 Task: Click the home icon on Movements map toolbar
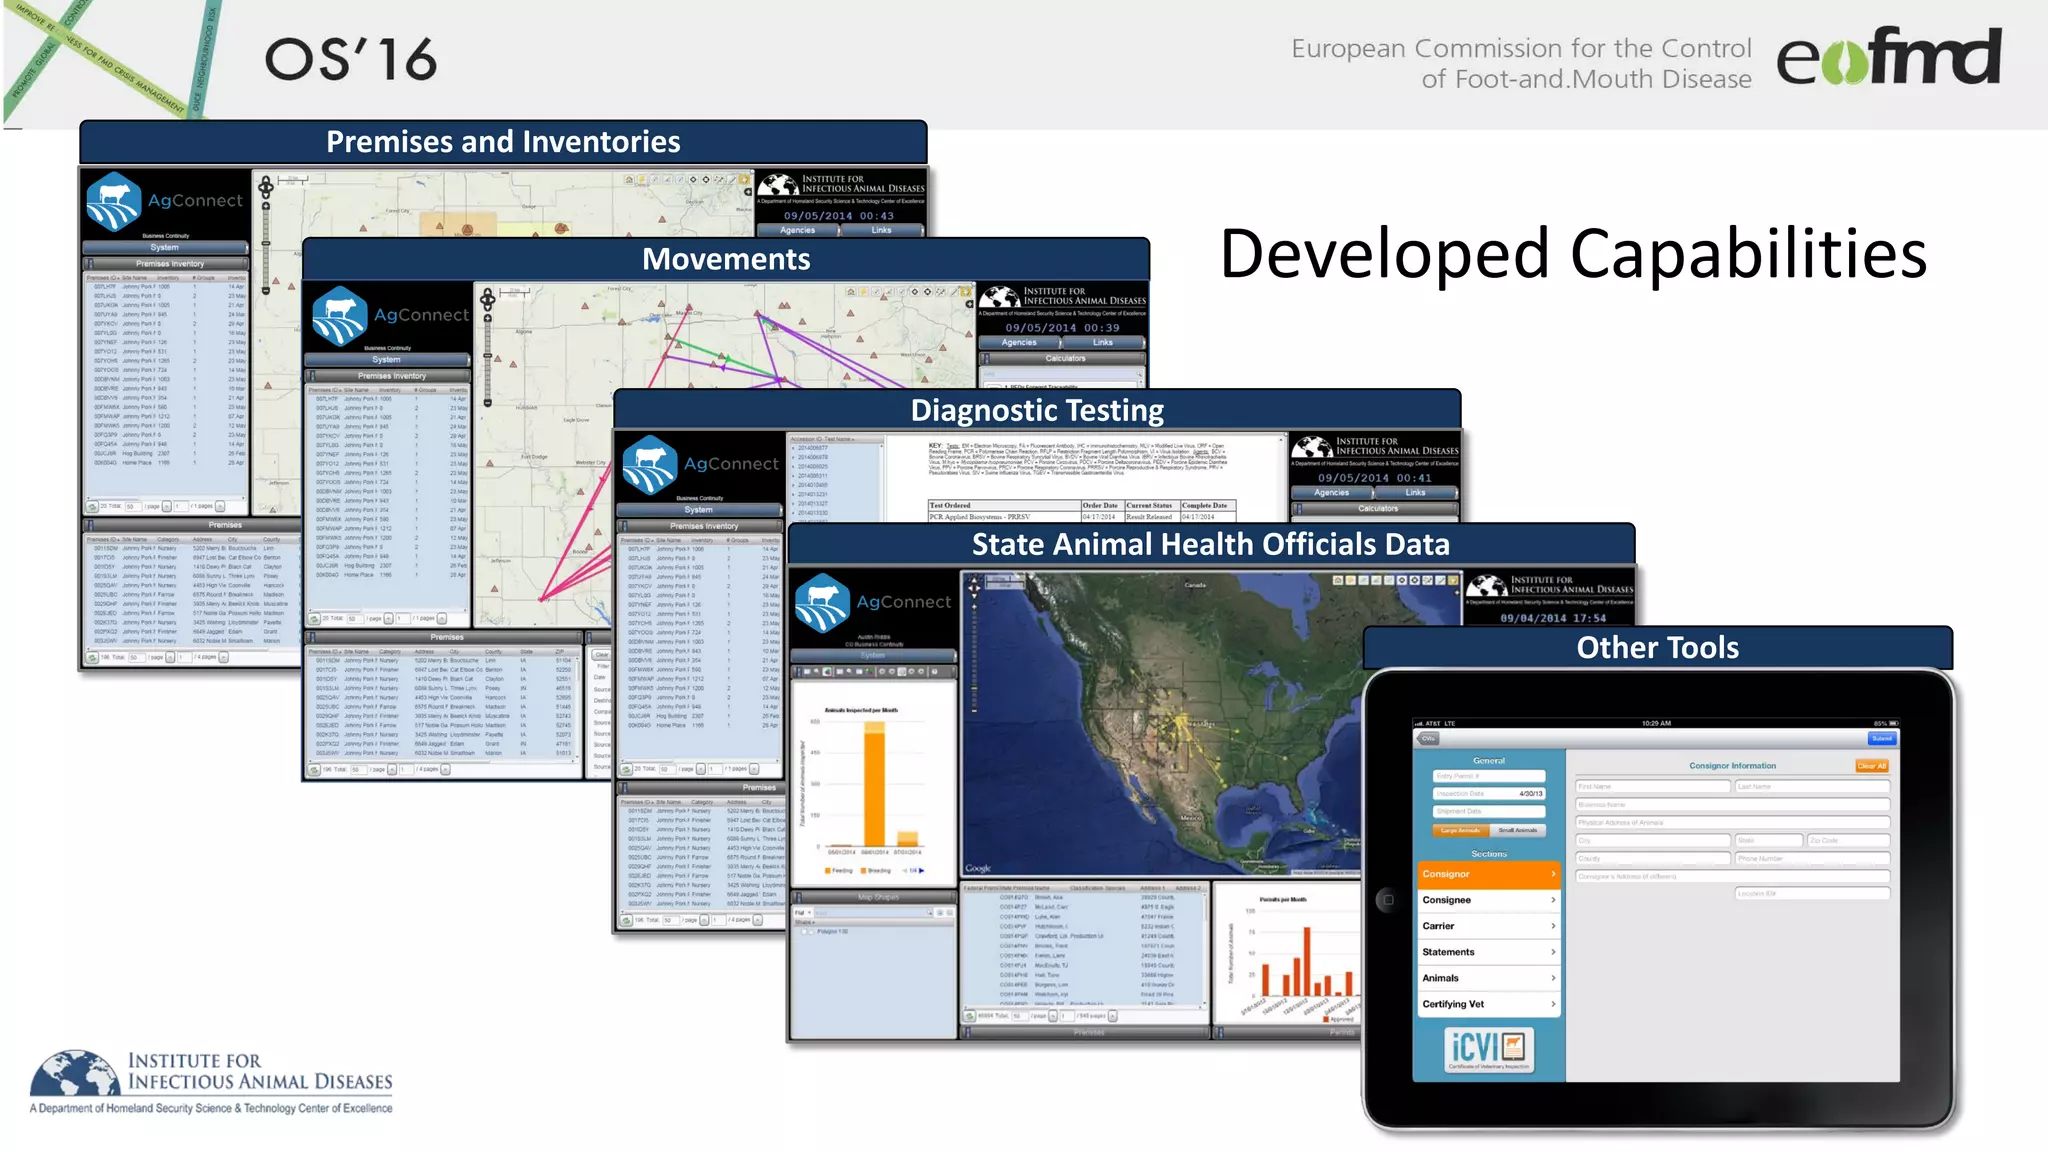coord(851,292)
